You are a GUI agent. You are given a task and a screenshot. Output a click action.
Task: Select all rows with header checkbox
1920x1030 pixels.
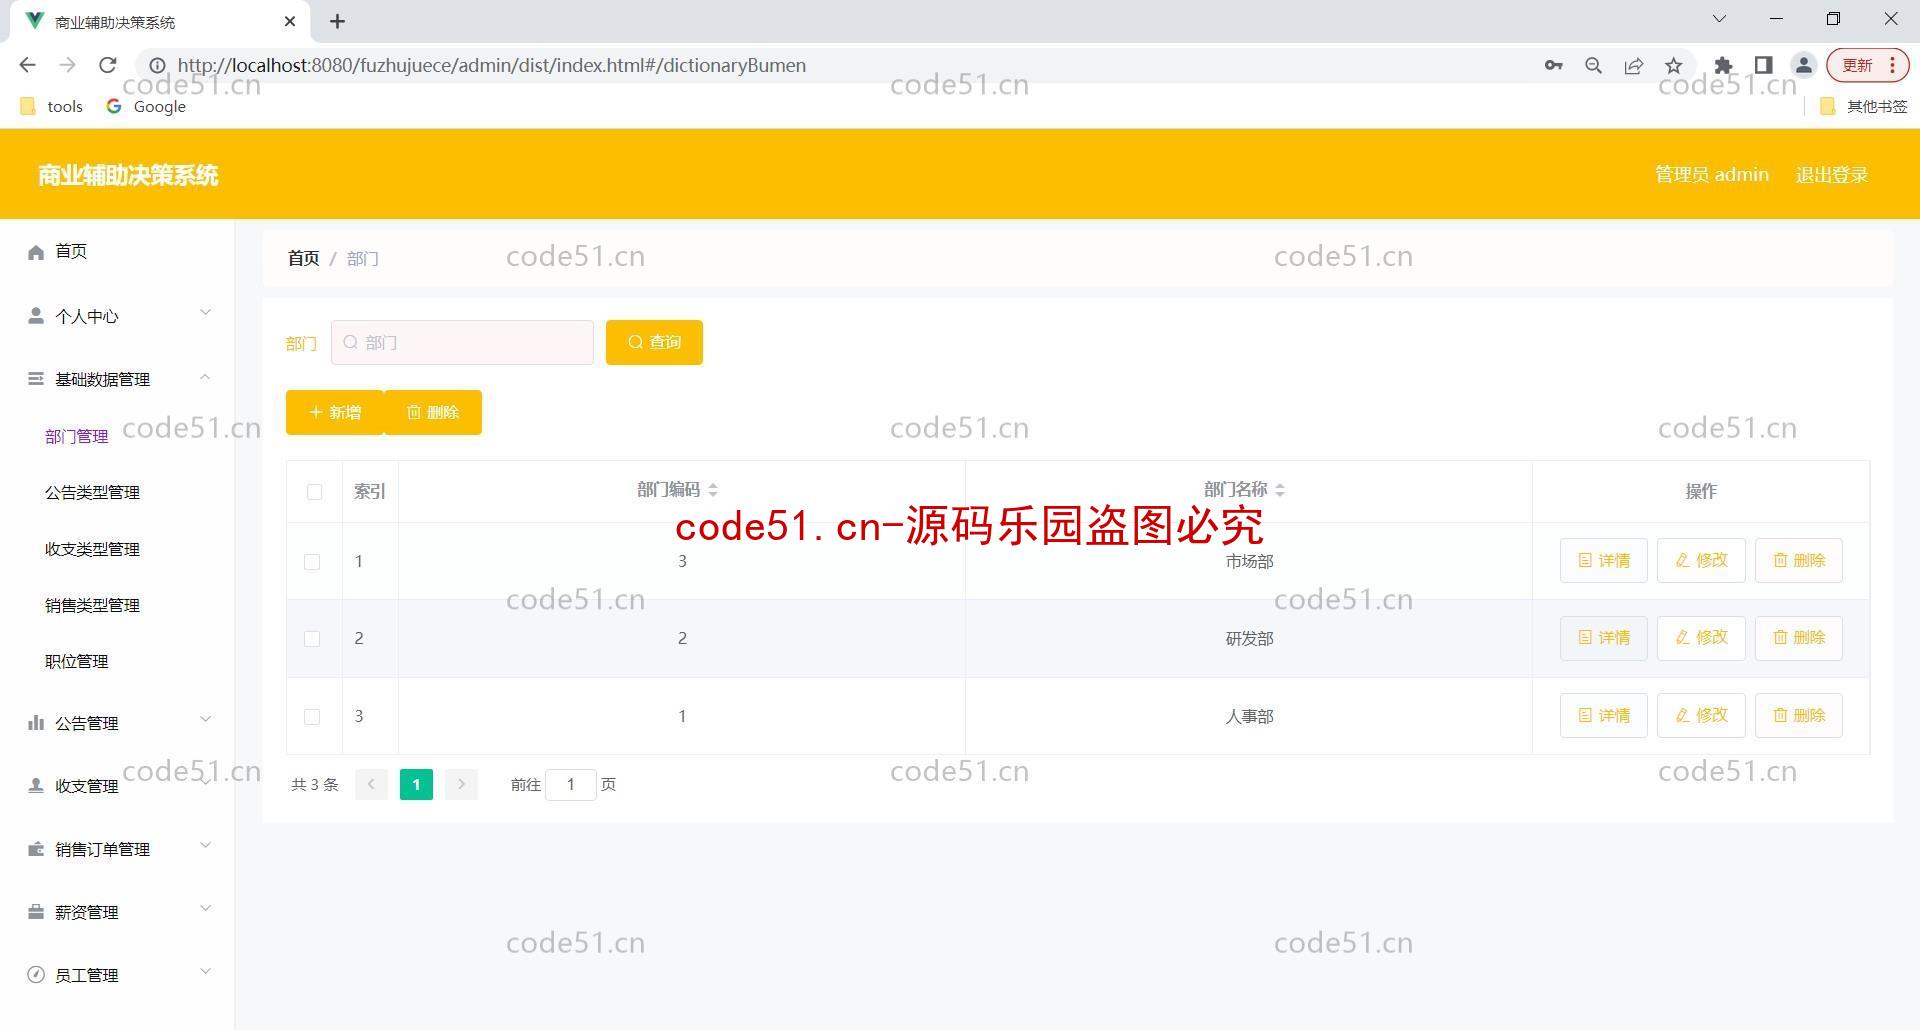point(314,491)
